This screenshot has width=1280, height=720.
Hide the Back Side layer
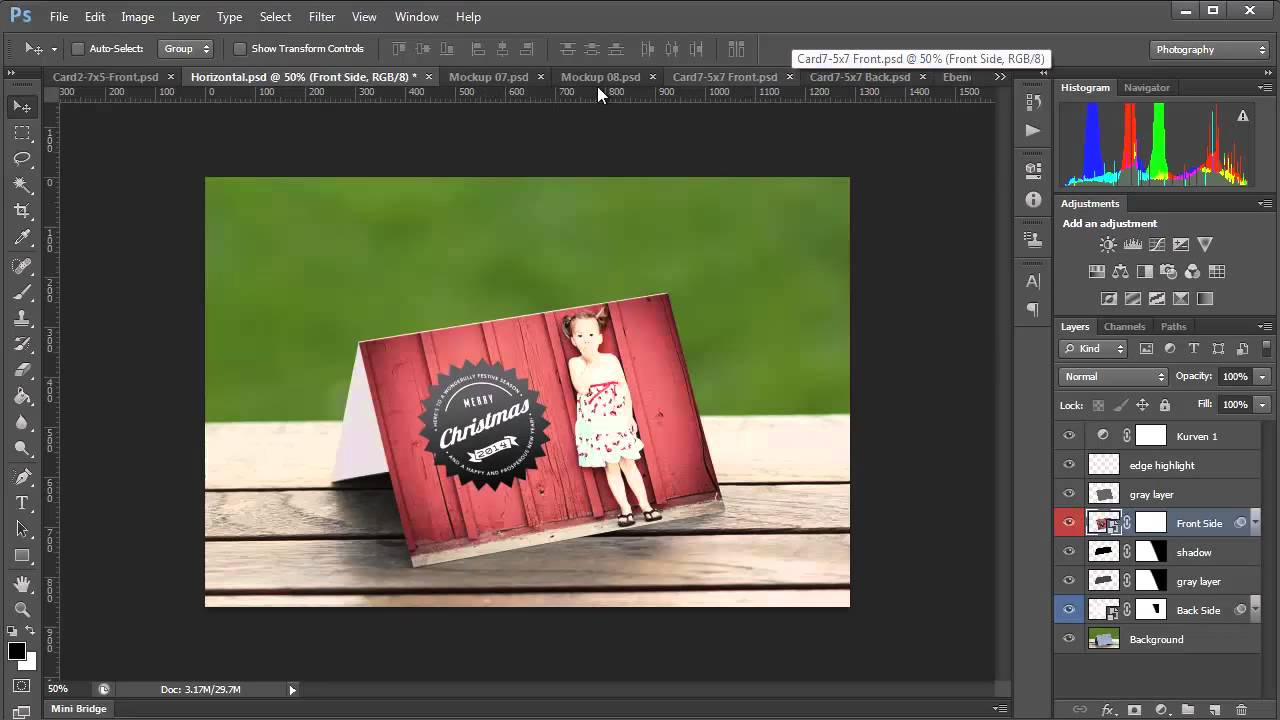click(x=1069, y=610)
